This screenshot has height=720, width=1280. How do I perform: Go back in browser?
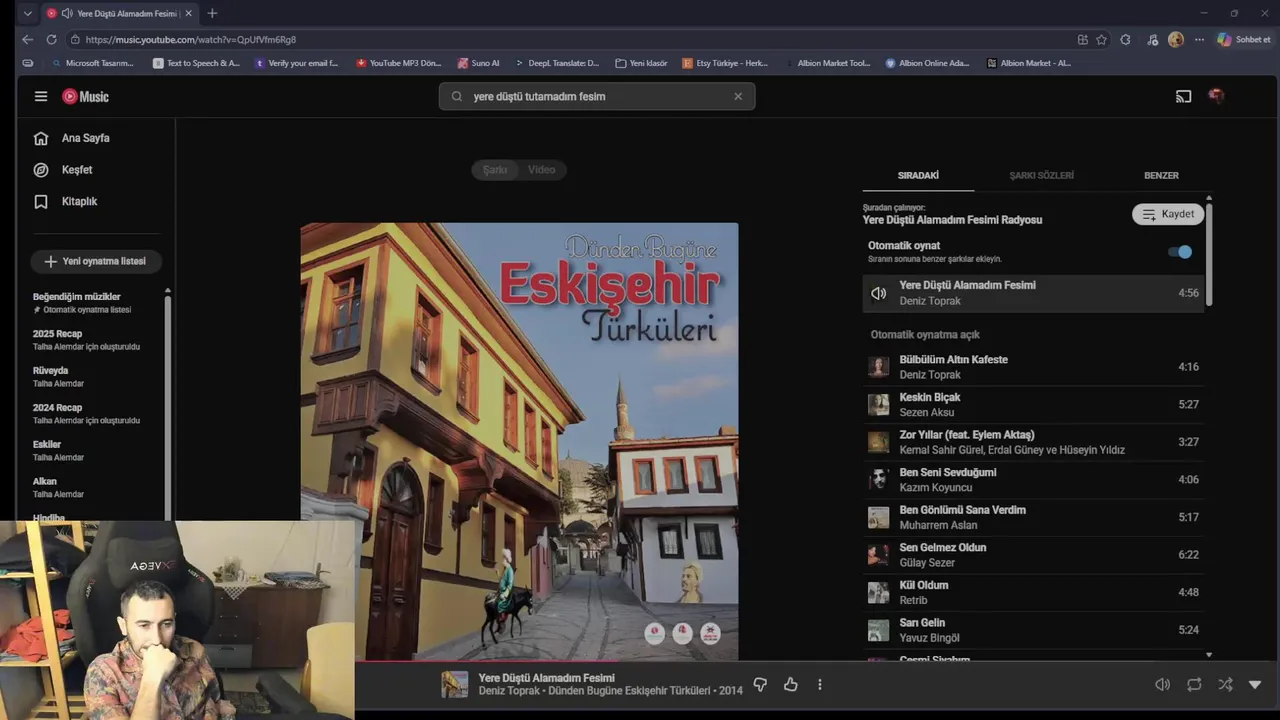[x=27, y=39]
